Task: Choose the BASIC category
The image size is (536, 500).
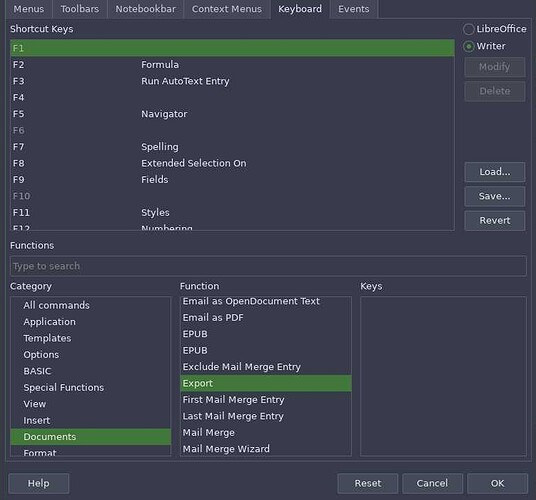Action: click(x=91, y=371)
